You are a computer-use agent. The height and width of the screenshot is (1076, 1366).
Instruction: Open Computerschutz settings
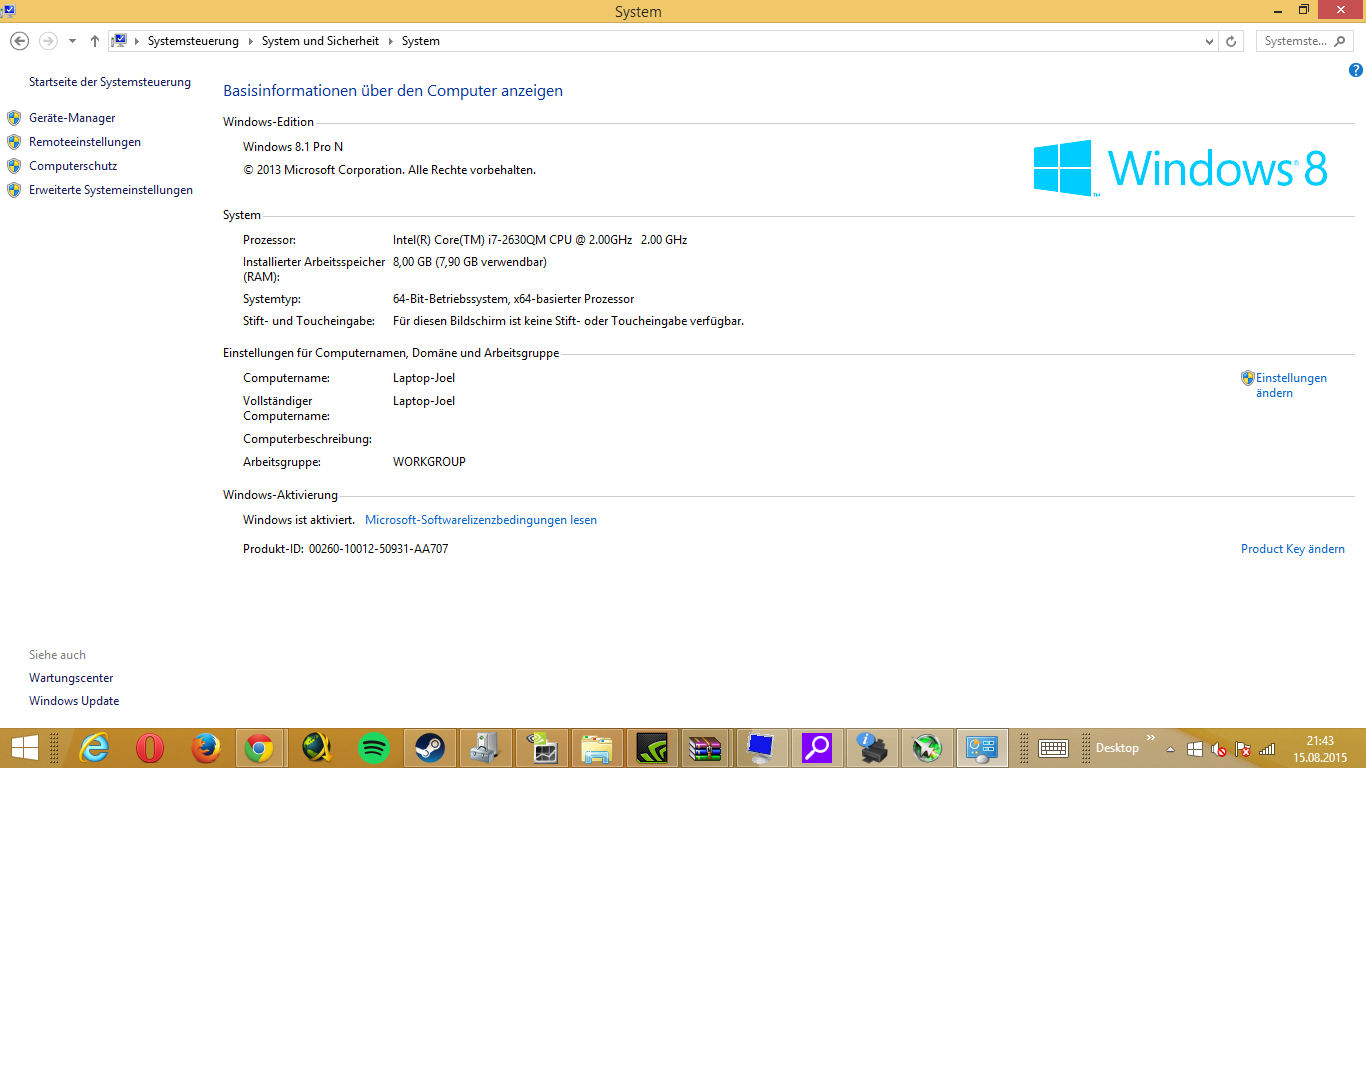coord(73,166)
